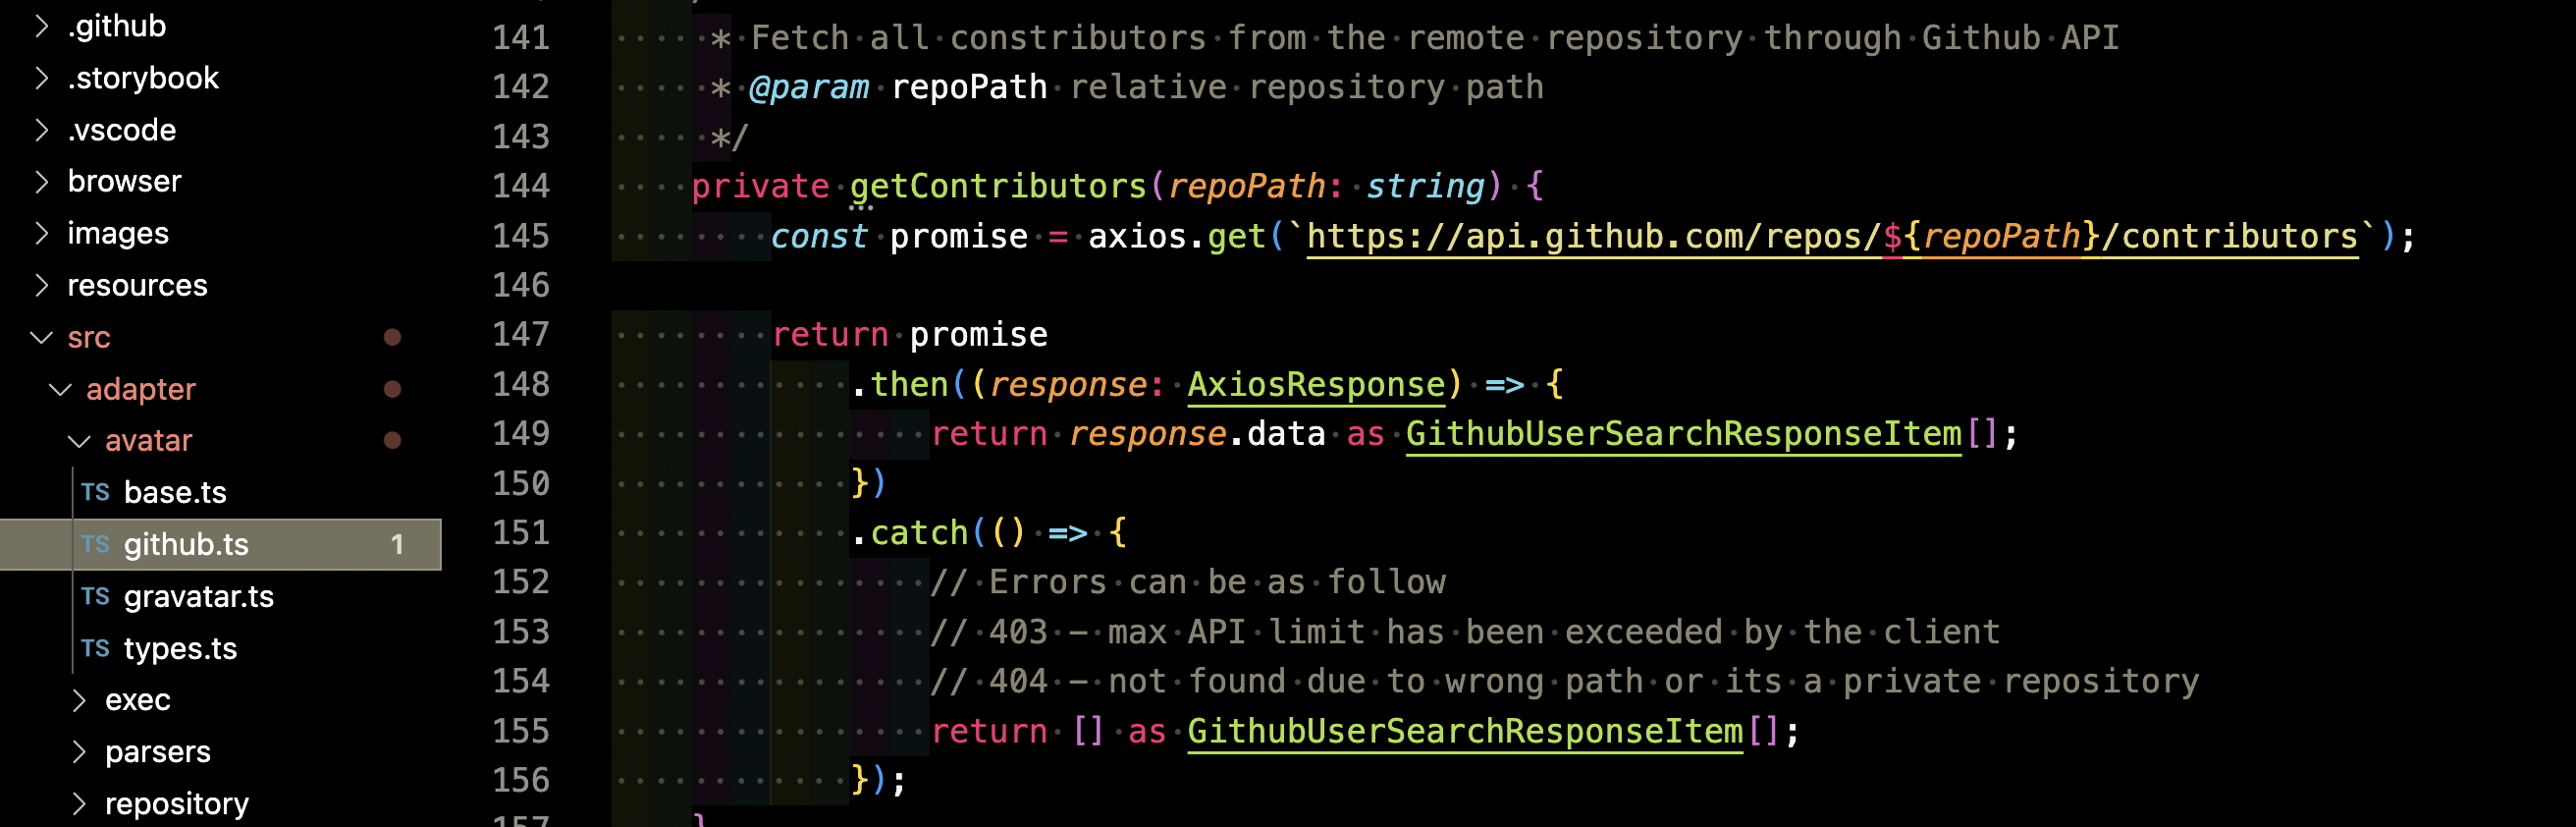Click the AxiosResponse type reference

tap(1315, 384)
